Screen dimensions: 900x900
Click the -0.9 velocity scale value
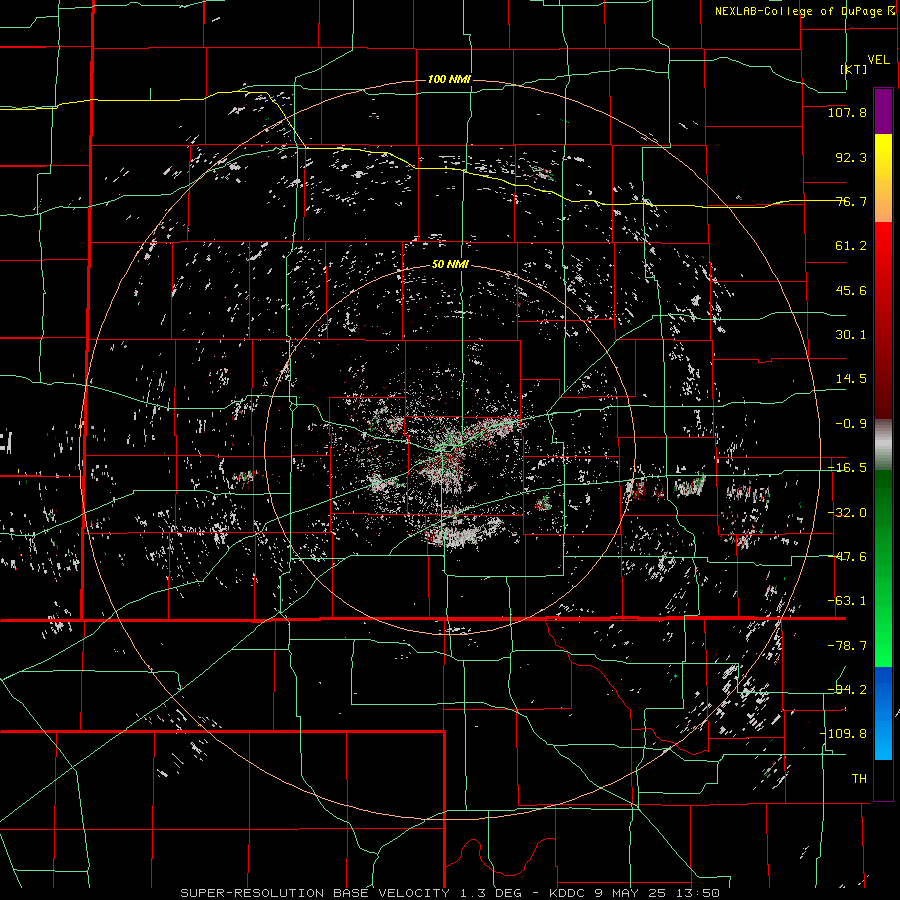[851, 424]
